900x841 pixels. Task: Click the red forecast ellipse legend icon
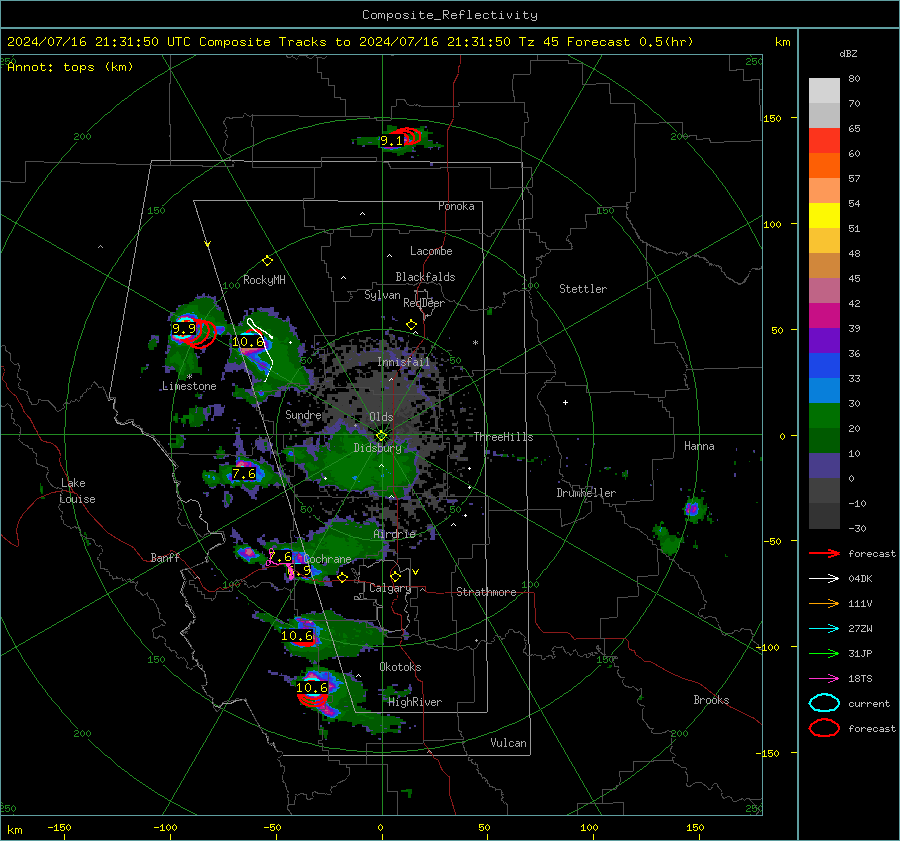[x=824, y=728]
